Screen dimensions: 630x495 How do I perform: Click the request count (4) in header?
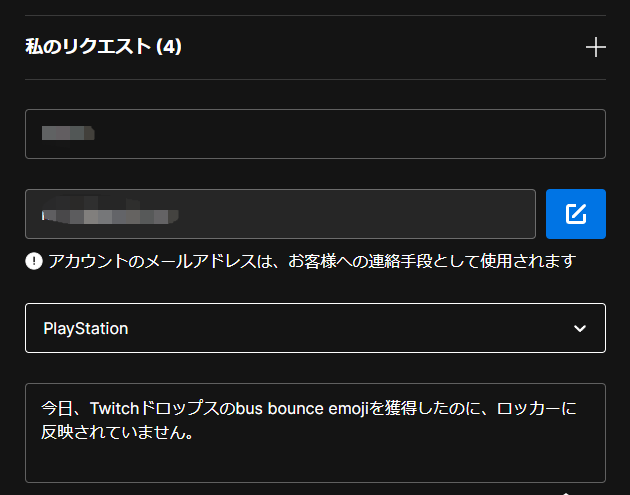169,47
